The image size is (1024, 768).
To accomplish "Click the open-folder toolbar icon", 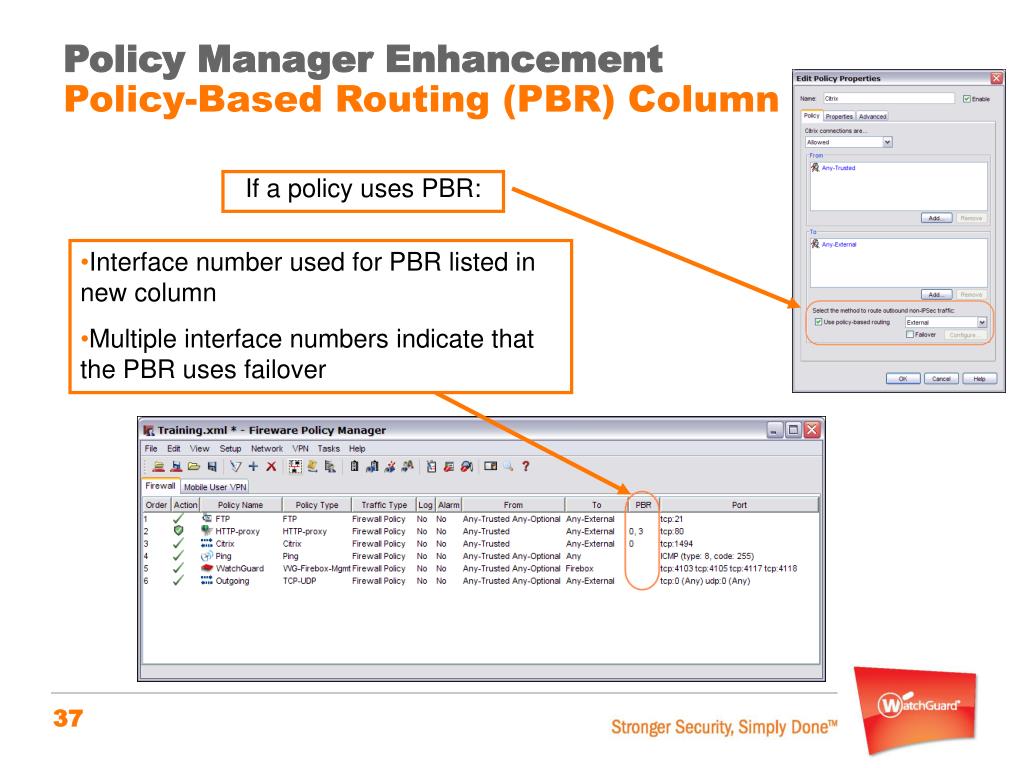I will point(194,466).
